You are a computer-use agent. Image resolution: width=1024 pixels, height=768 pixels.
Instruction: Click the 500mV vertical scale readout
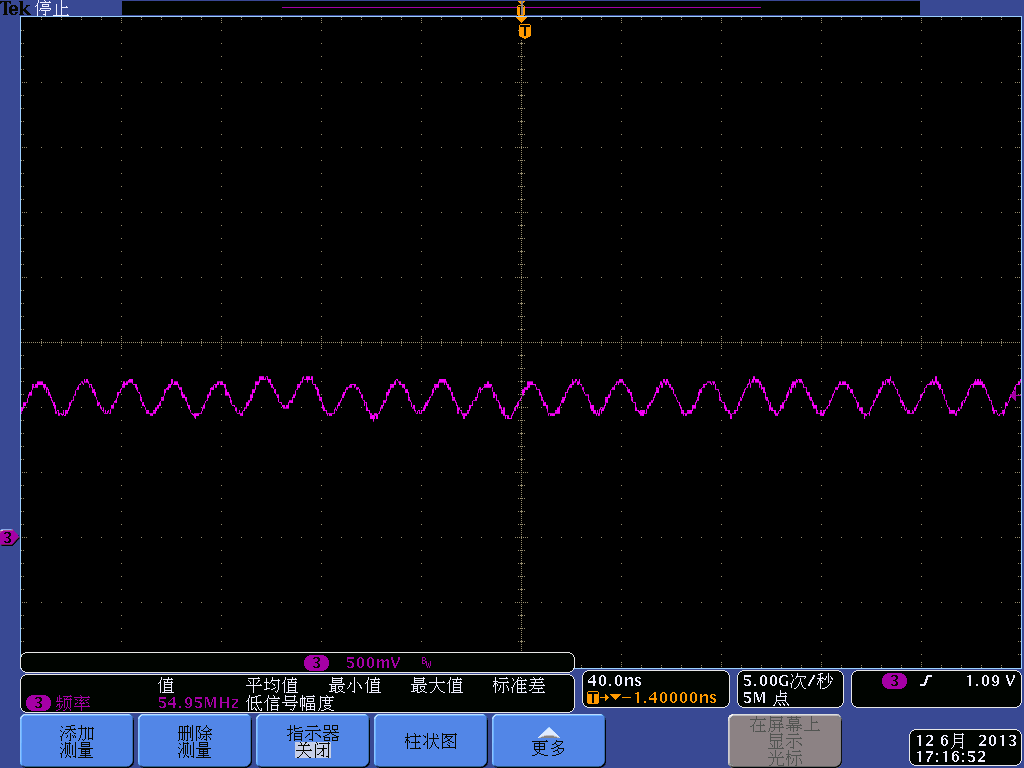click(373, 663)
